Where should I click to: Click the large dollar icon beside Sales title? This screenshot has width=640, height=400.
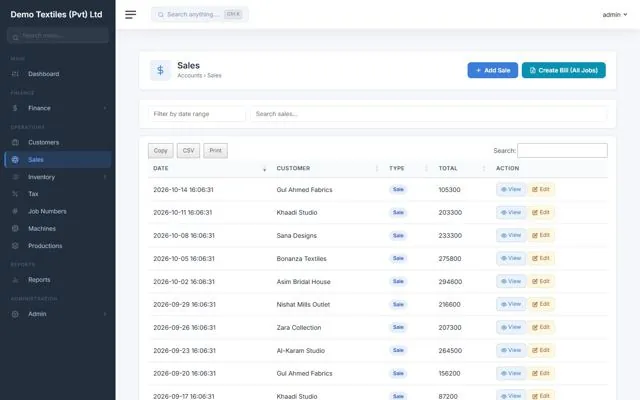click(160, 70)
